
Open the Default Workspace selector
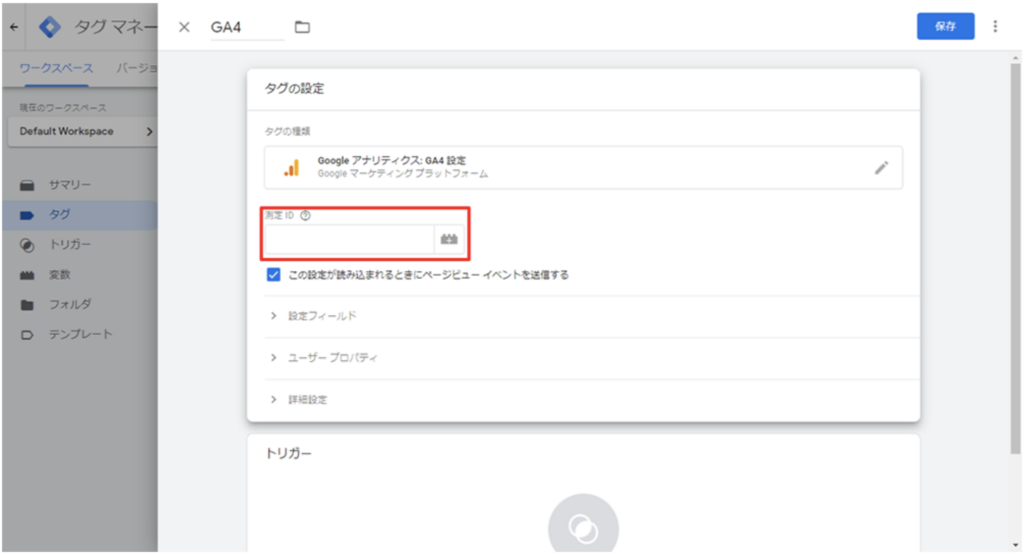point(83,131)
